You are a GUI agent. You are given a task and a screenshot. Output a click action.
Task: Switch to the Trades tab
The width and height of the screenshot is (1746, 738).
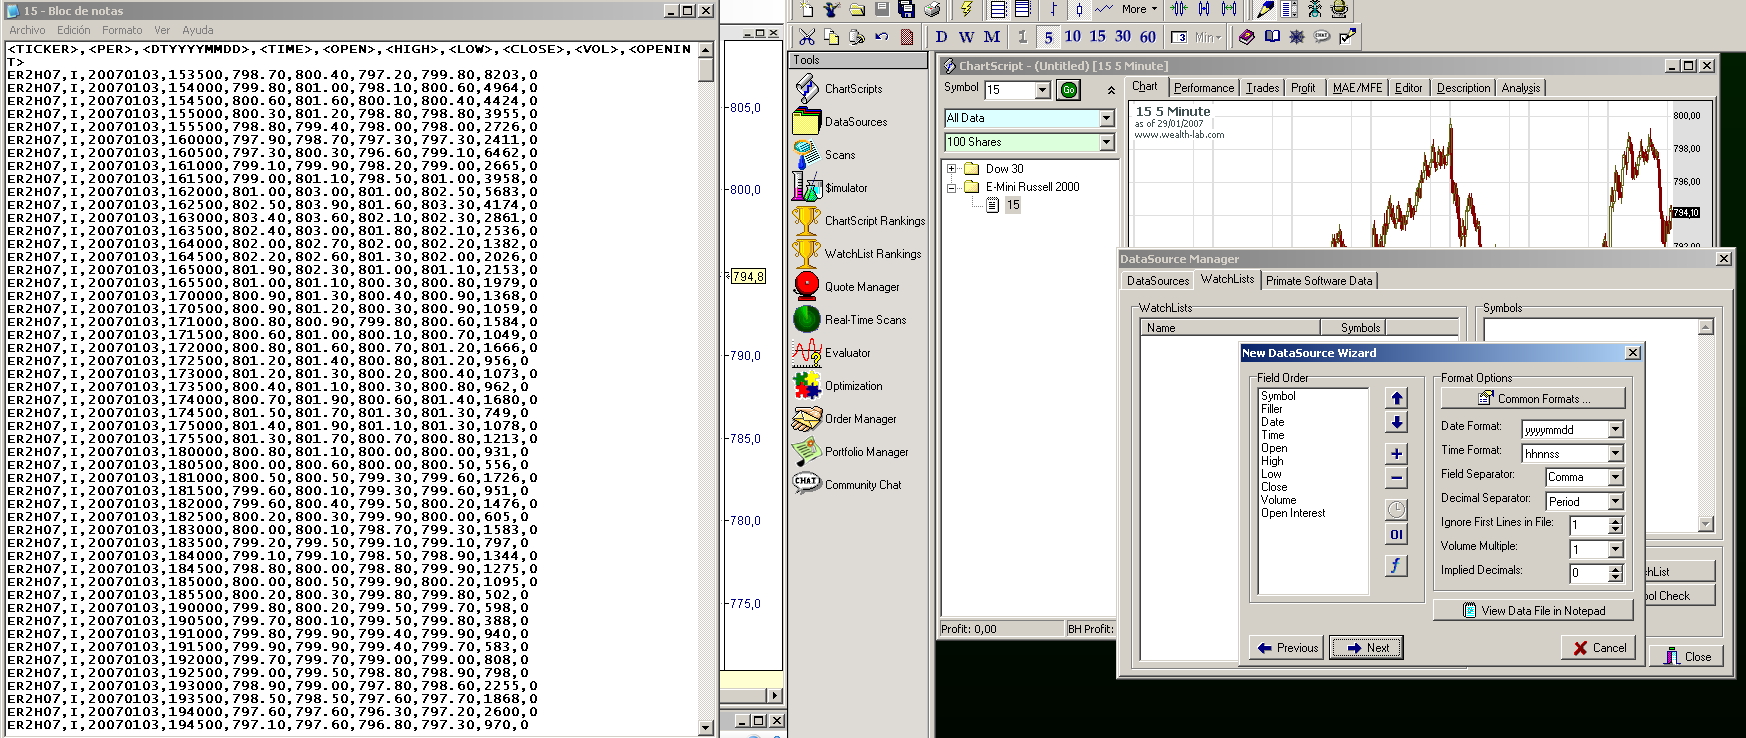[1262, 88]
